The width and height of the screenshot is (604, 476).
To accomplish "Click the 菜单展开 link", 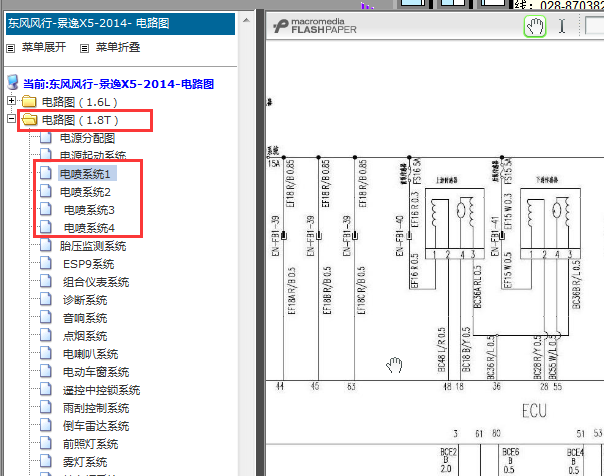I will (44, 47).
